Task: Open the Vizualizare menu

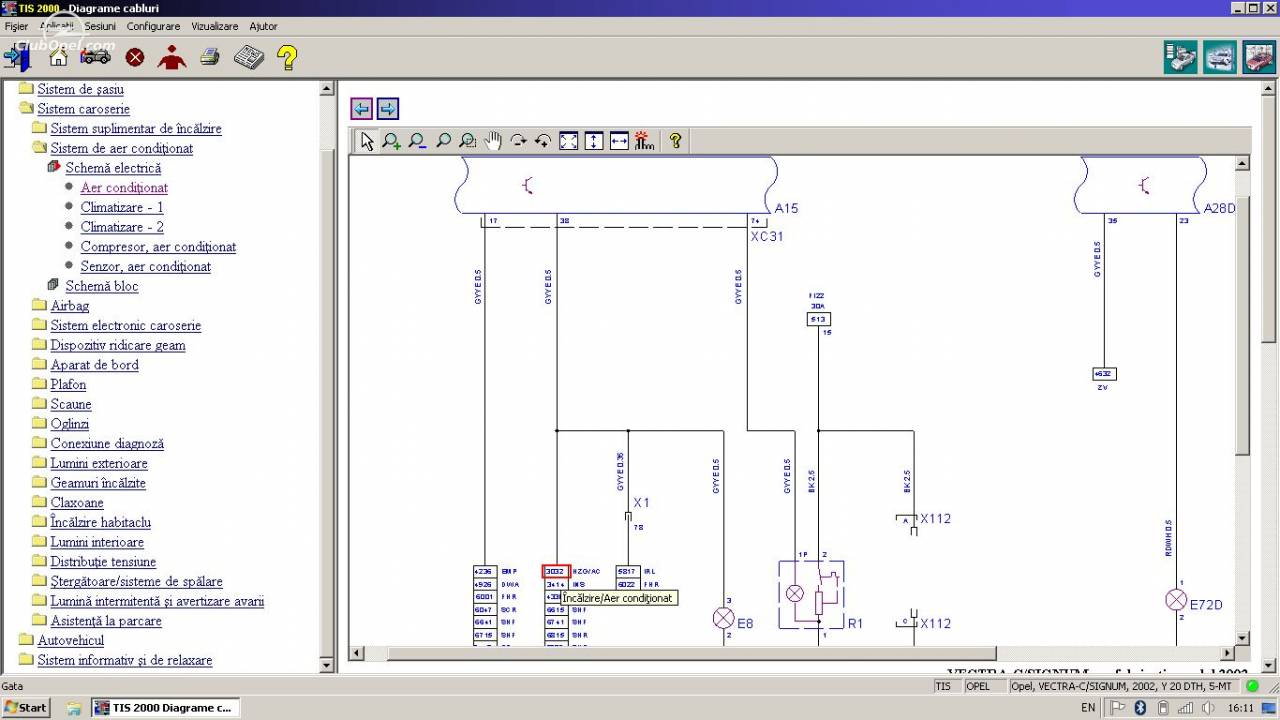Action: (214, 26)
